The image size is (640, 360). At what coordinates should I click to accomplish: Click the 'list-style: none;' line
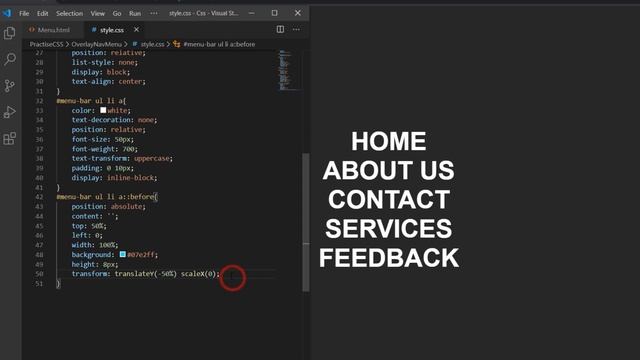(105, 62)
